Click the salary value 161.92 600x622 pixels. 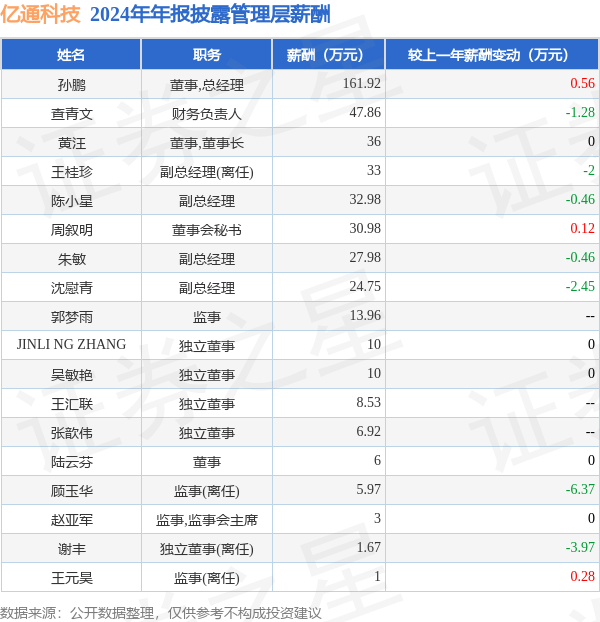(362, 83)
